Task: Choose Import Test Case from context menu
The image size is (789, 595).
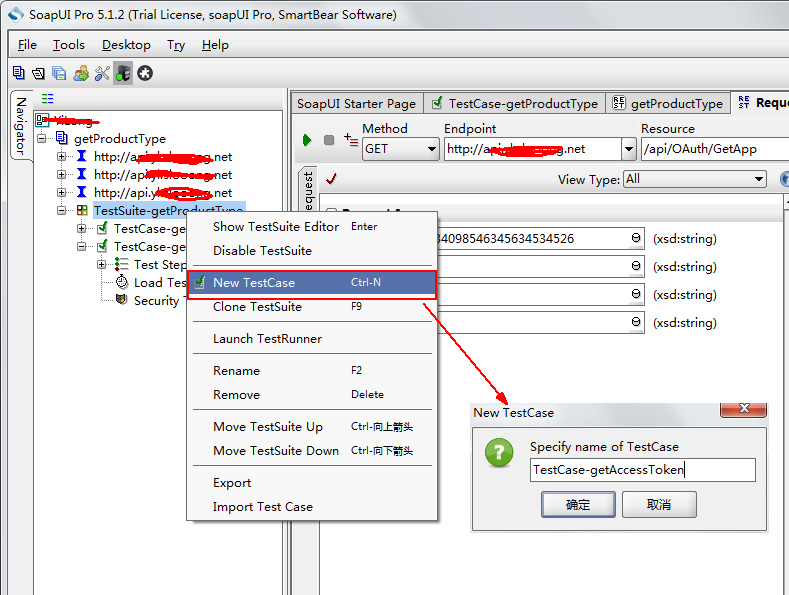Action: [312, 506]
